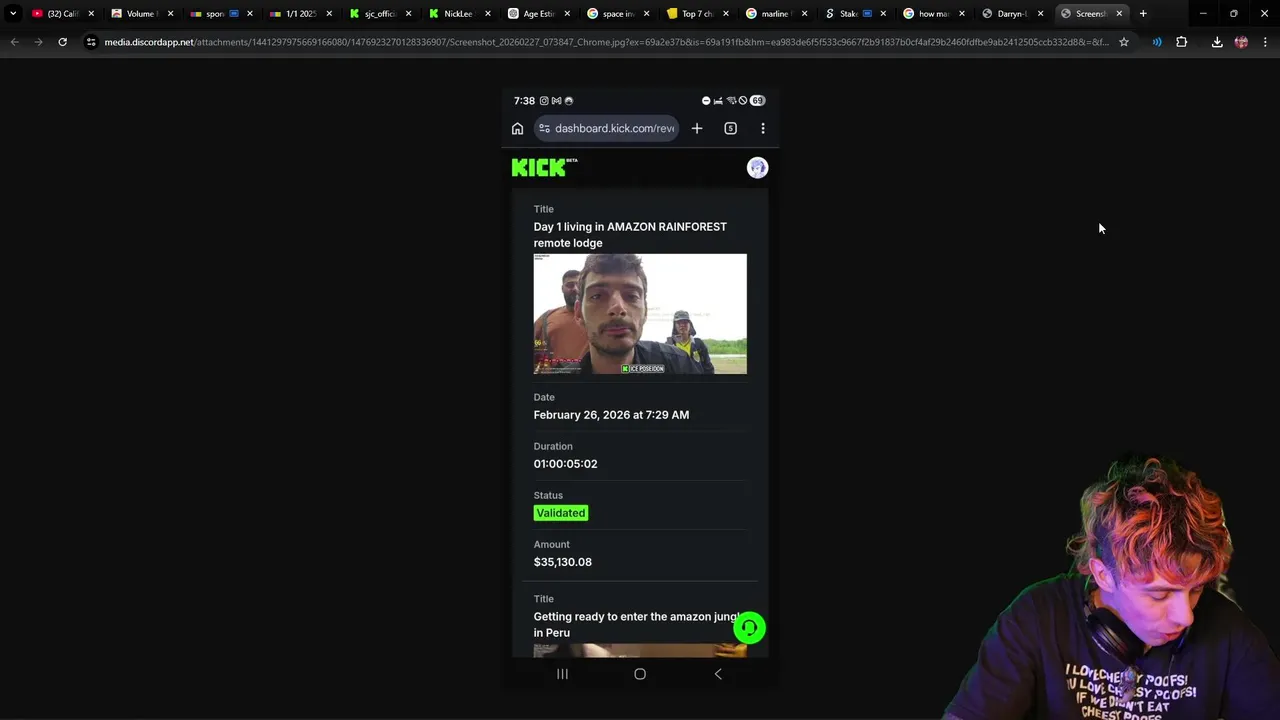Switch to the "NickLee" Kick tab
Viewport: 1280px width, 720px height.
click(459, 14)
